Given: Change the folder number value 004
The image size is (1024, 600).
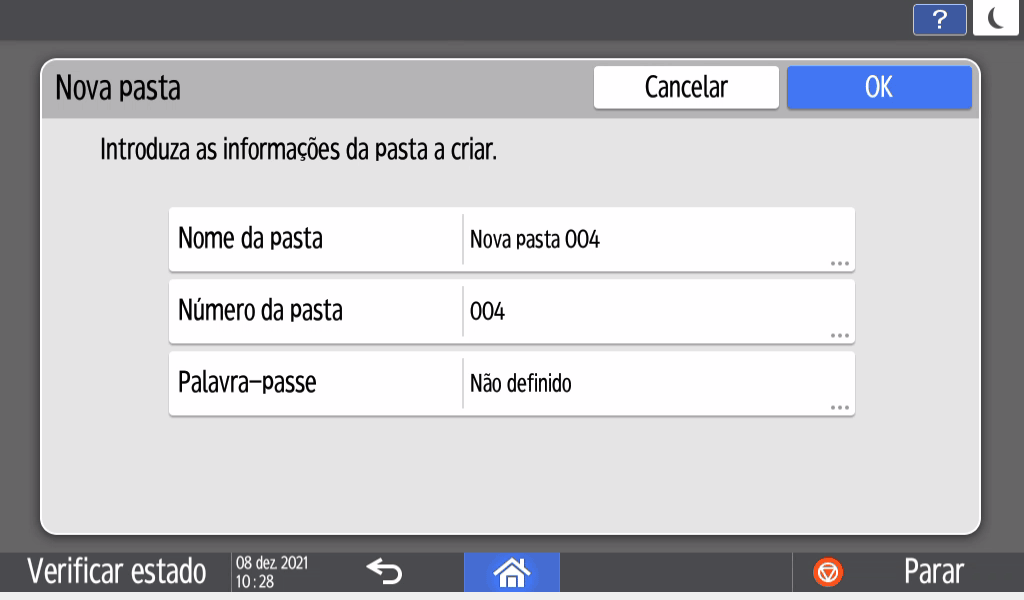Looking at the screenshot, I should pyautogui.click(x=488, y=312).
